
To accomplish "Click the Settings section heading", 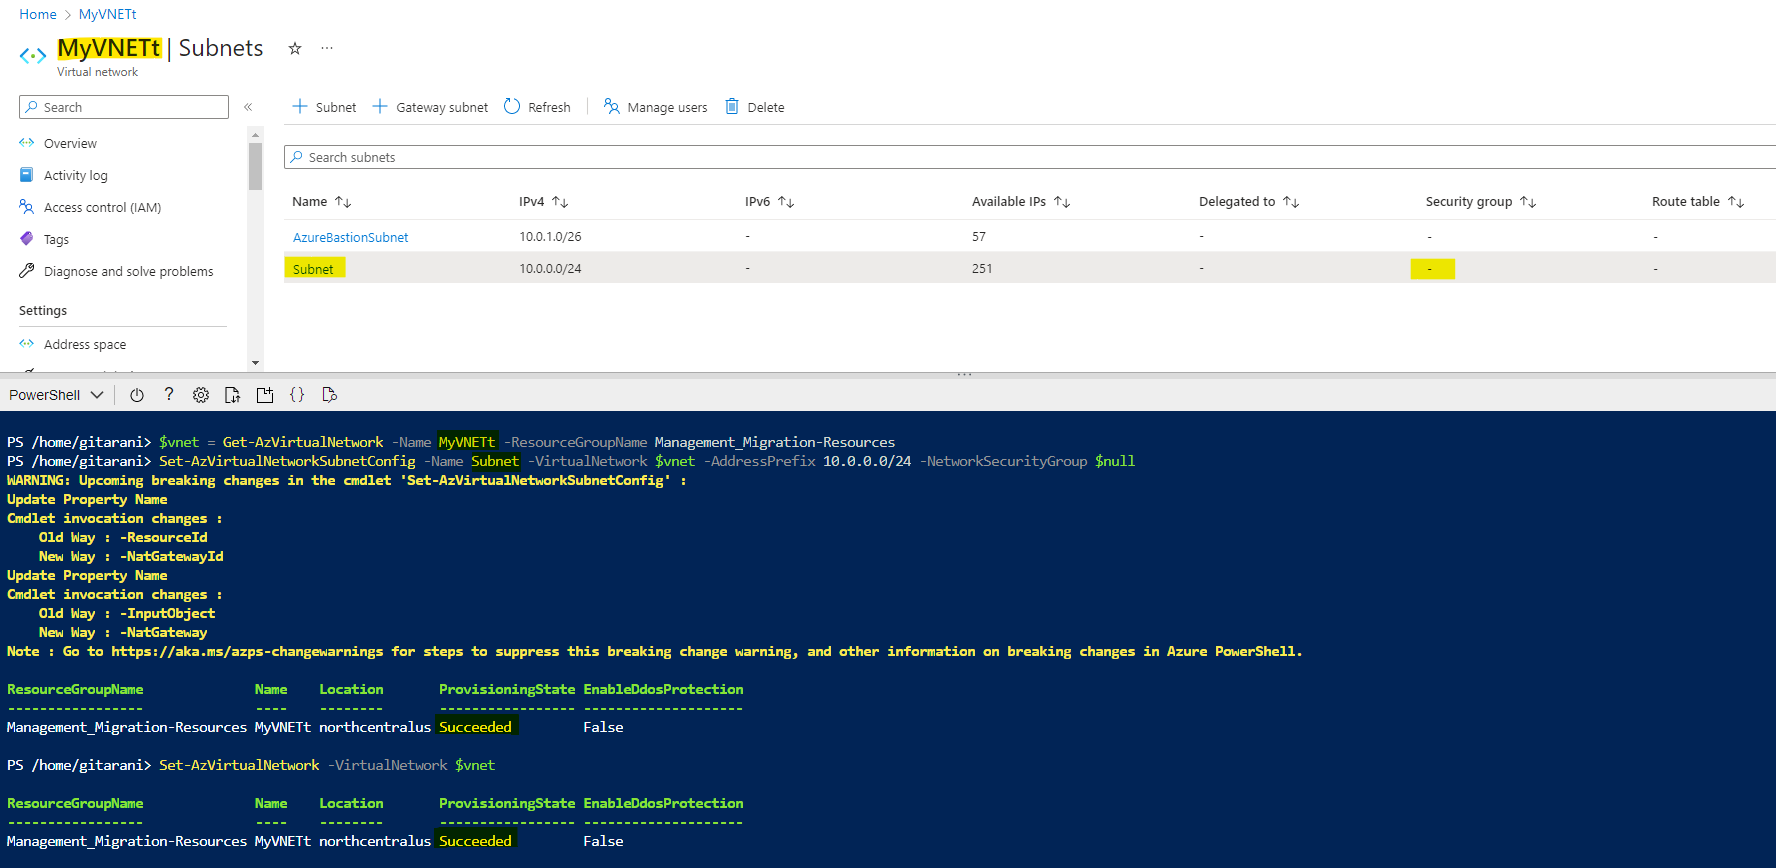I will pyautogui.click(x=43, y=311).
